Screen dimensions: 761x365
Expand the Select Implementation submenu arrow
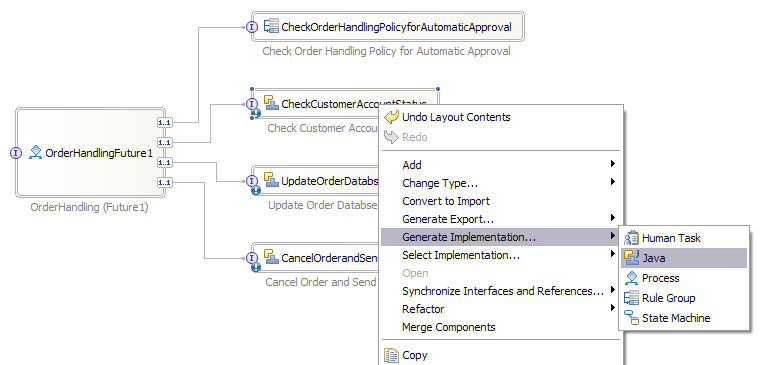613,253
